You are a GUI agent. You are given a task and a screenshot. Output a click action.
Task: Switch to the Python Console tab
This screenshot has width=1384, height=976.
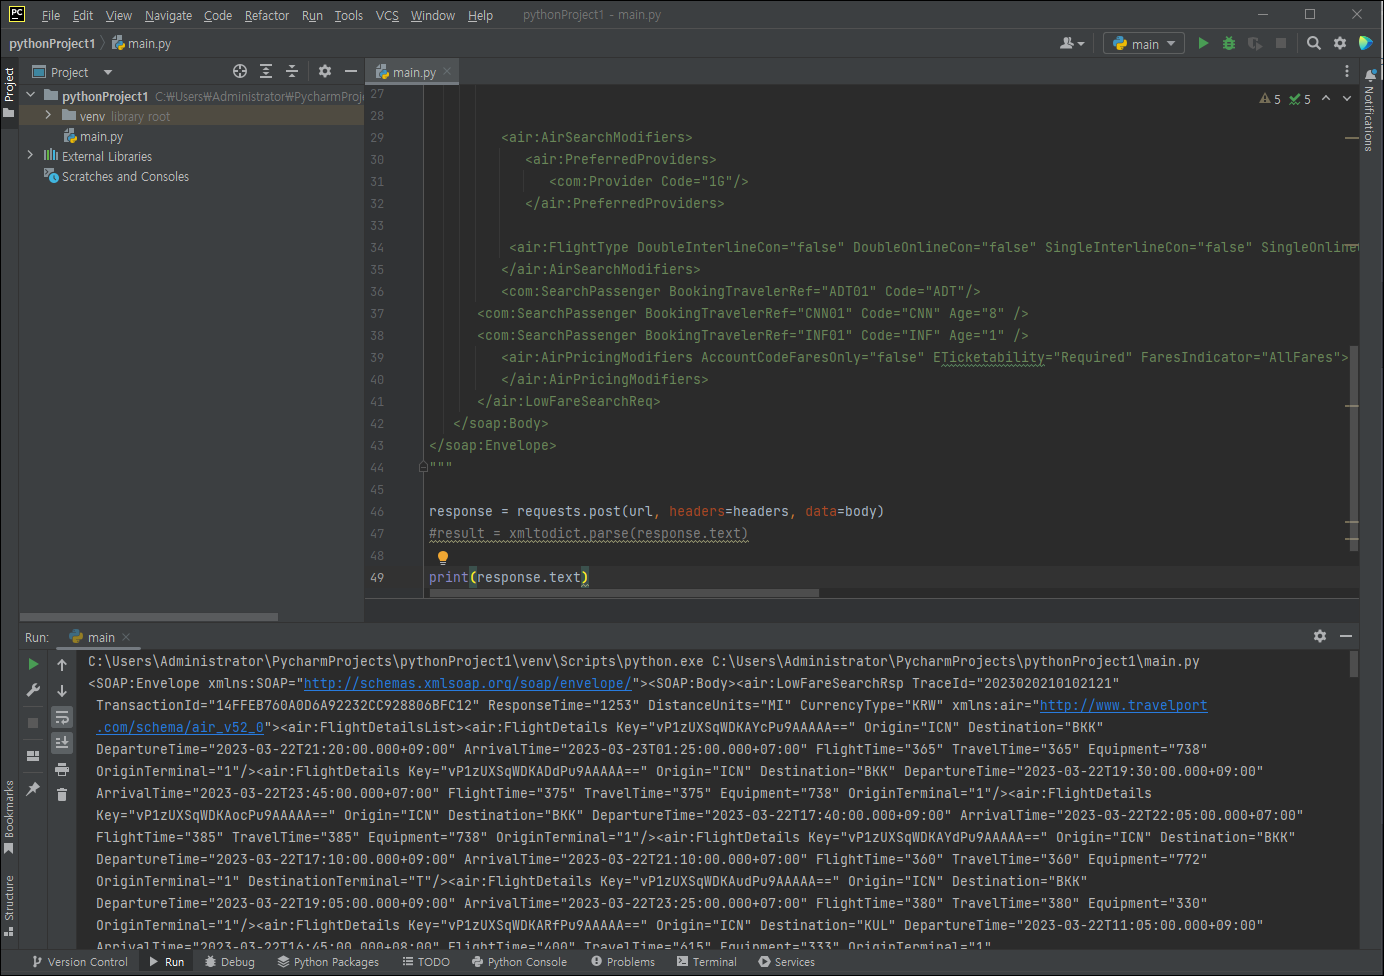(519, 961)
